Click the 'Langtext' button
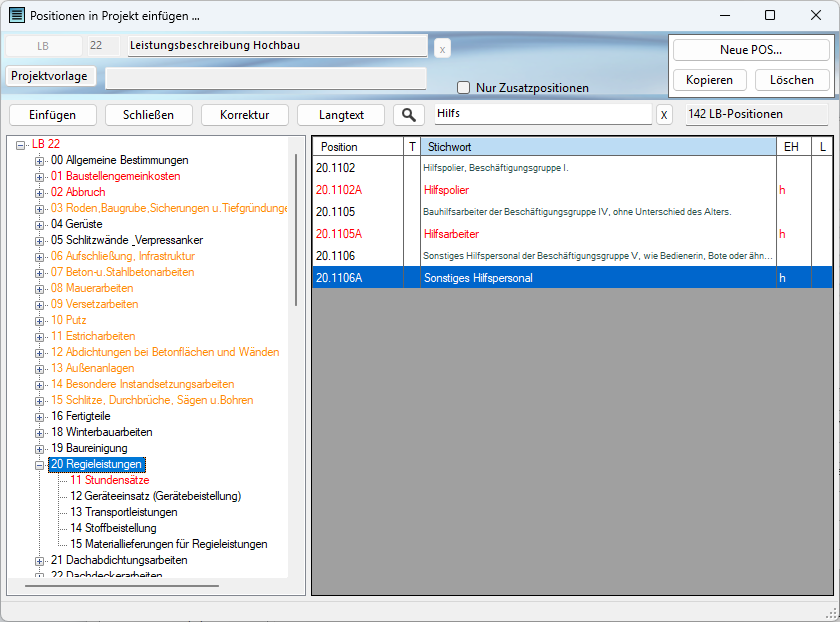Screen dimensions: 840x622 coord(341,115)
